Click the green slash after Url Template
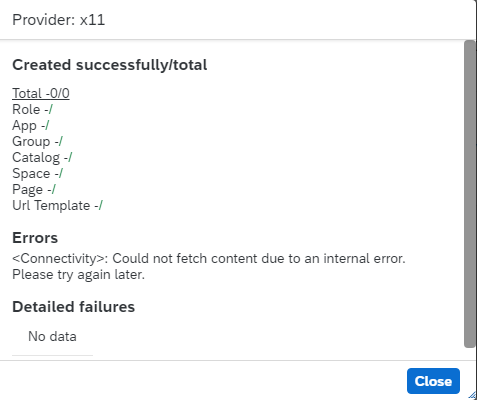 (101, 205)
